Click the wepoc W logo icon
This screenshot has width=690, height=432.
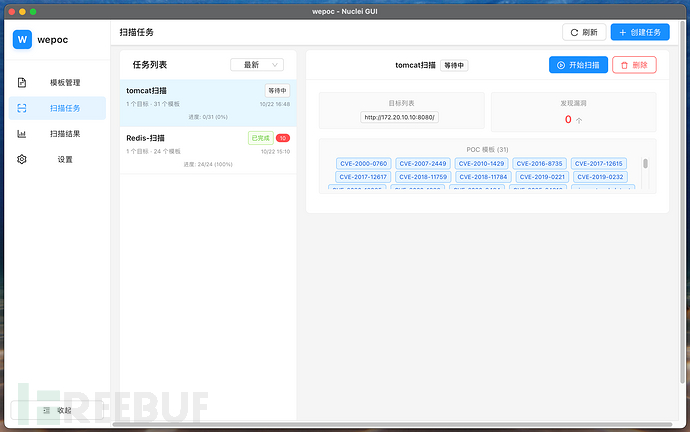click(23, 40)
